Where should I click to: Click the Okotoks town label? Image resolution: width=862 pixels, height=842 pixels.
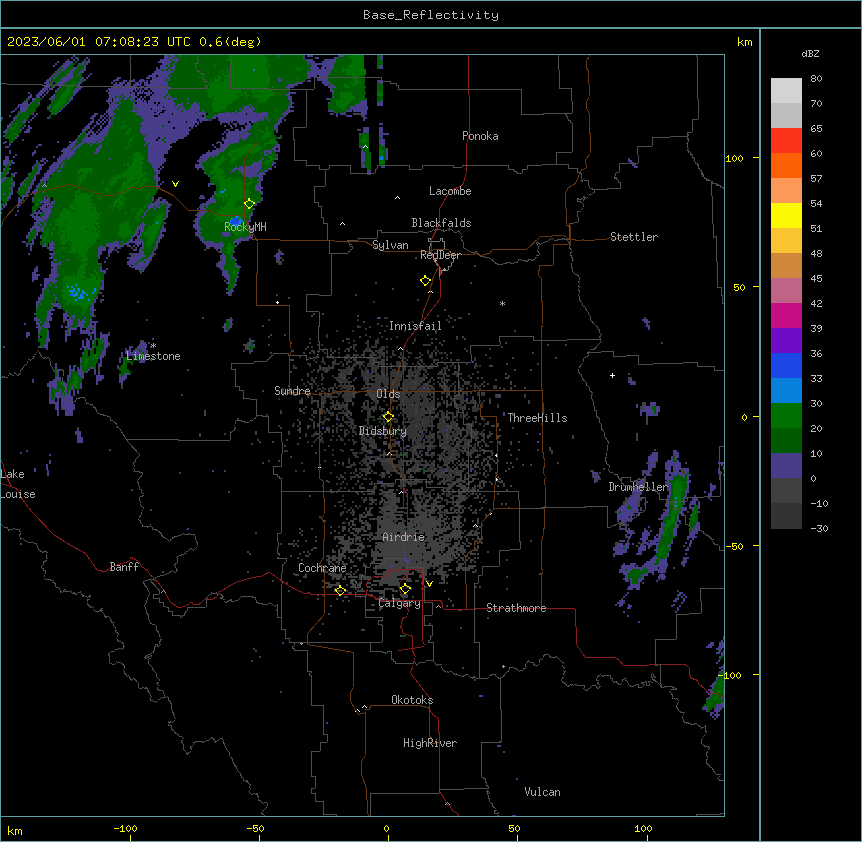pyautogui.click(x=412, y=700)
